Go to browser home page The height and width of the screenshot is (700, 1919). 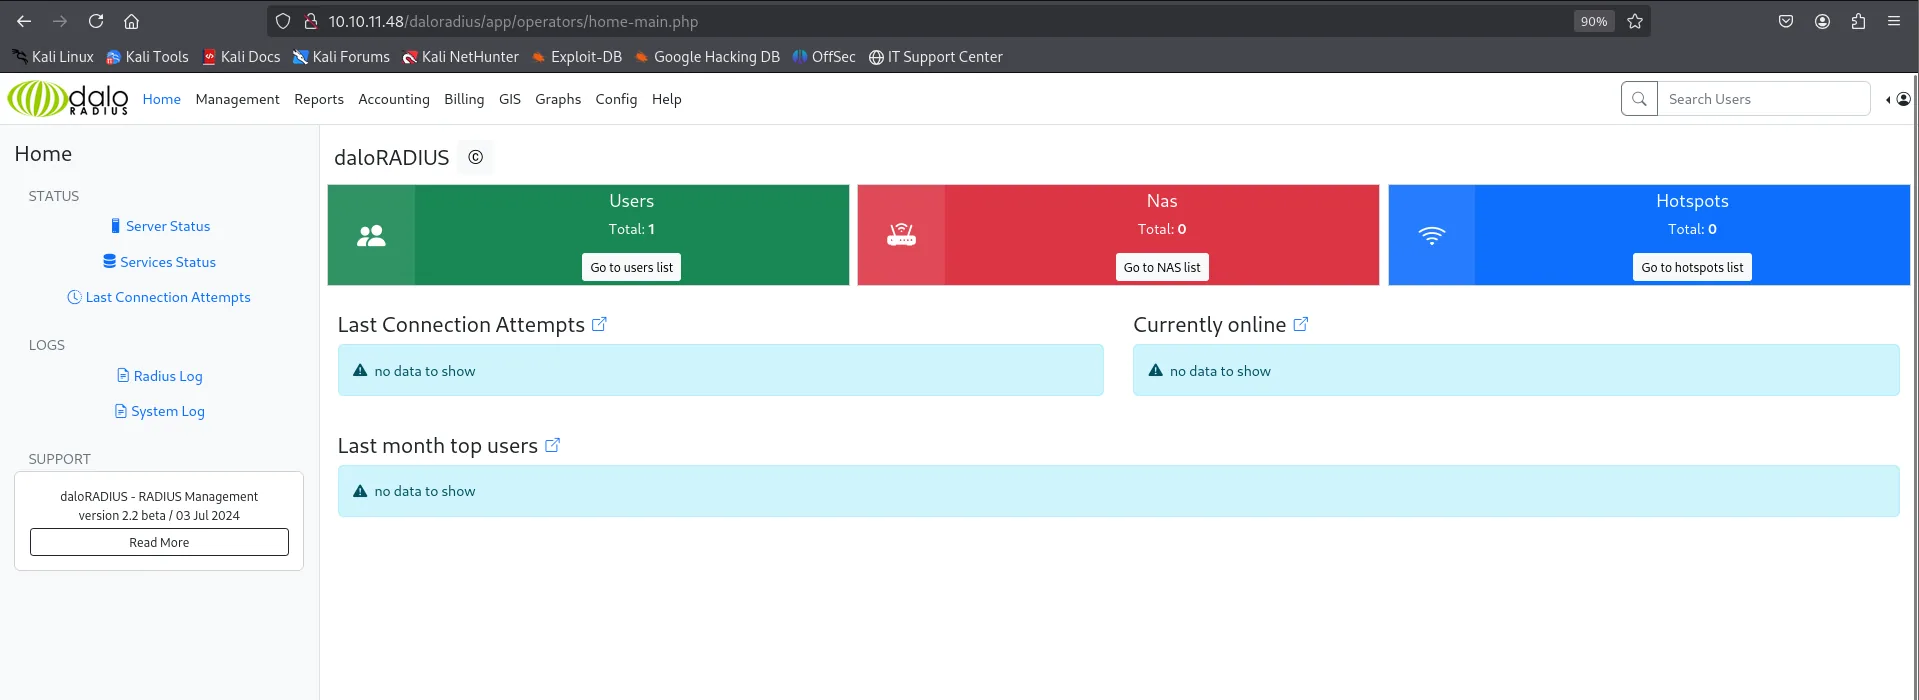pyautogui.click(x=131, y=21)
